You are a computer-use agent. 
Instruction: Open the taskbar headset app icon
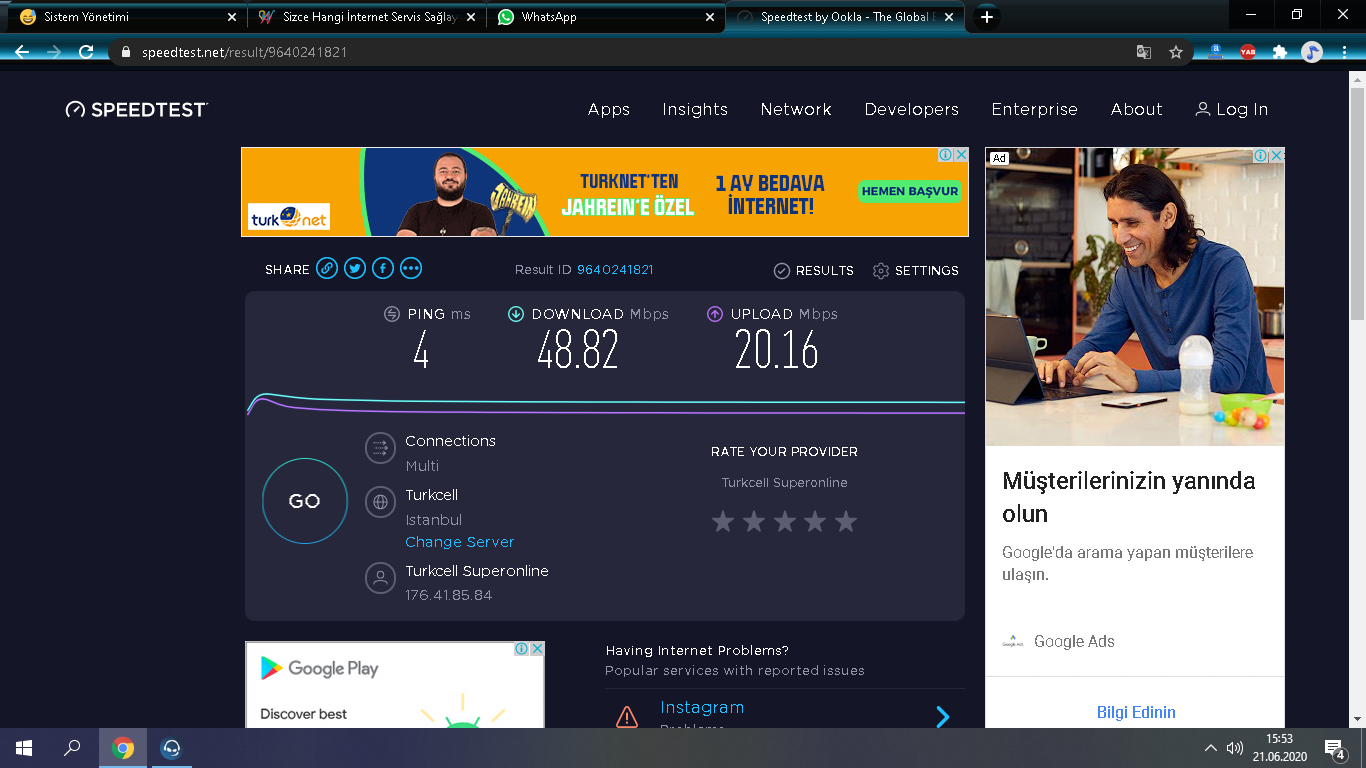click(171, 748)
